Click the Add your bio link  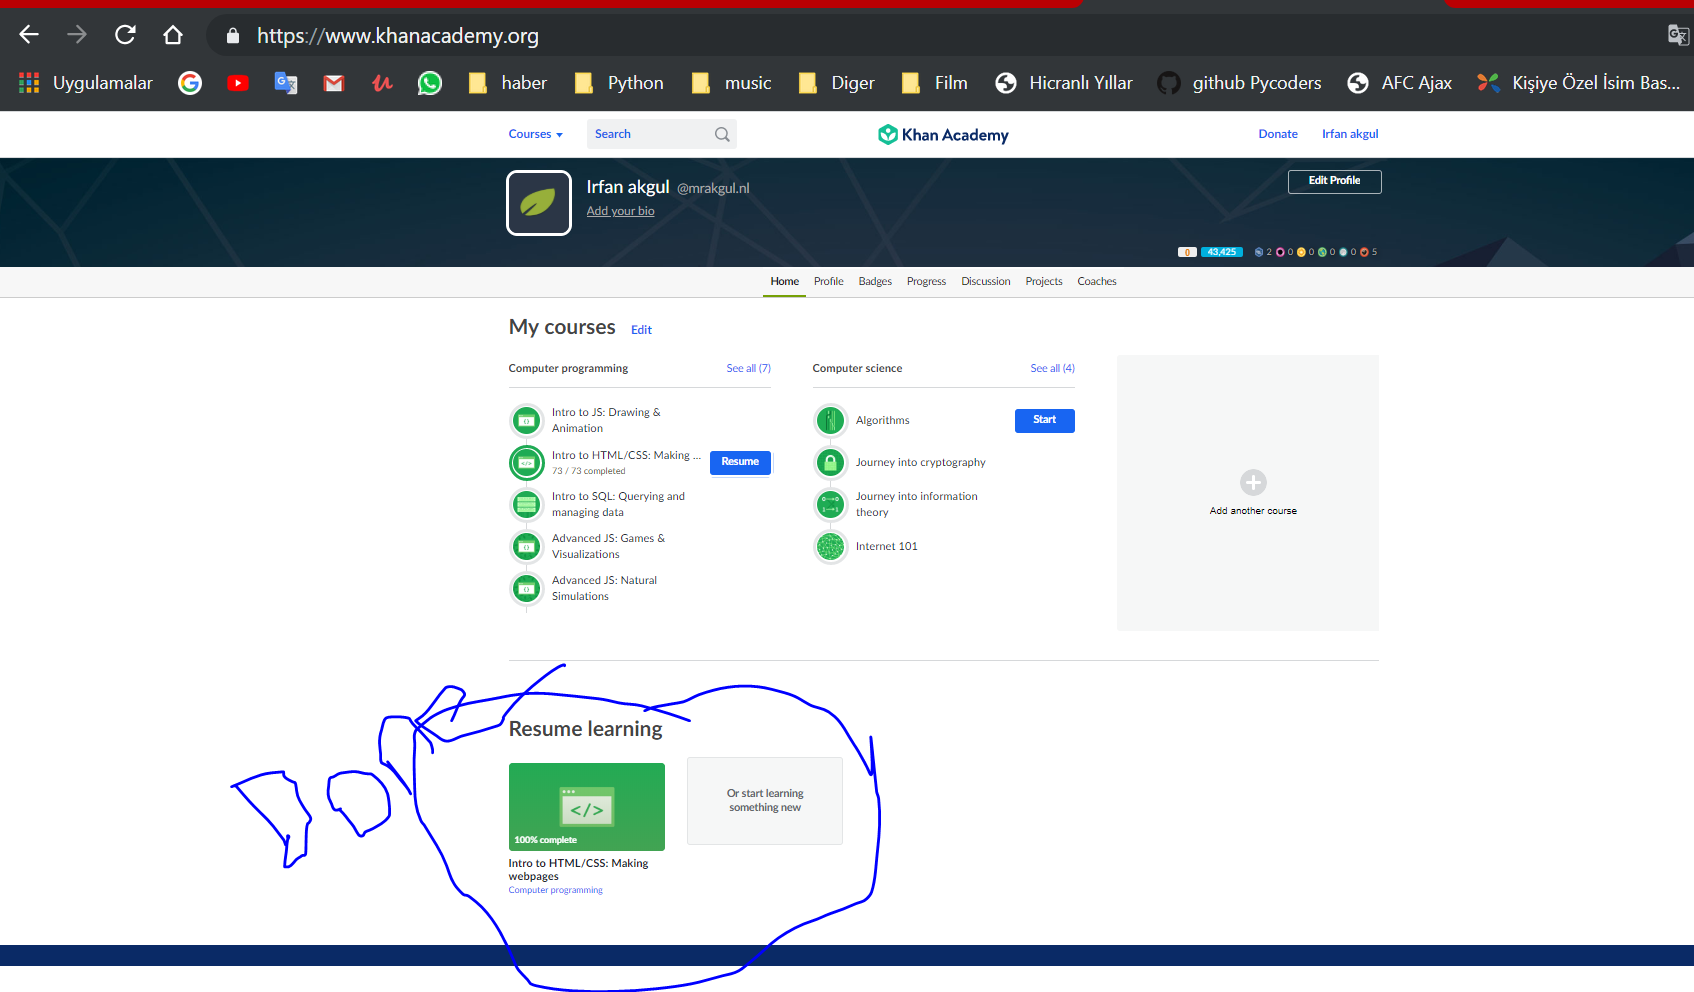[620, 211]
